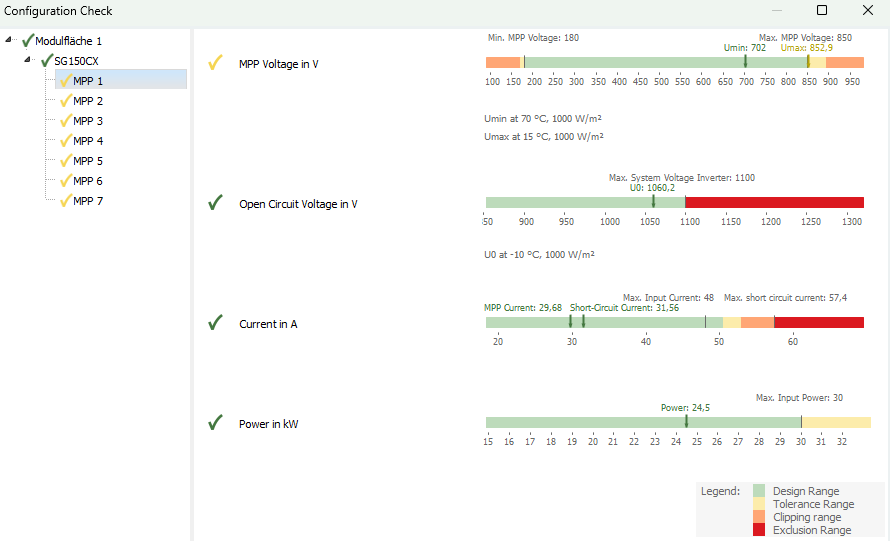Click green checkmark beside Open Circuit Voltage
The width and height of the screenshot is (890, 541).
click(x=215, y=203)
